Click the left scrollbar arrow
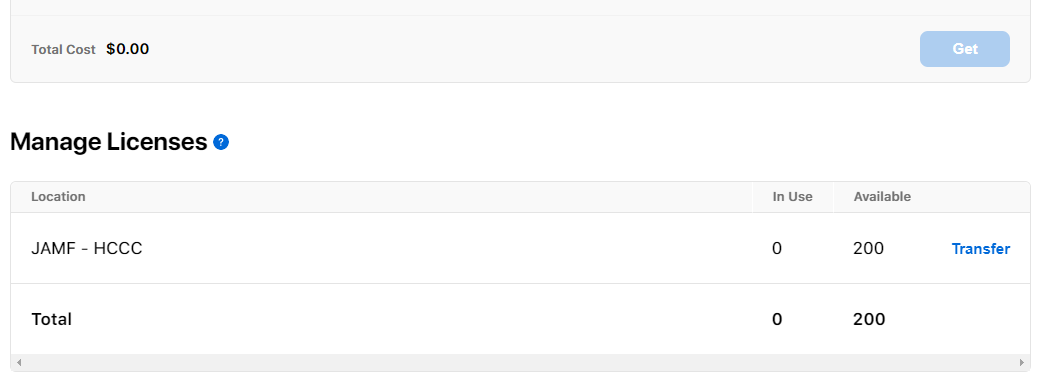Viewport: 1041px width, 387px height. click(19, 362)
